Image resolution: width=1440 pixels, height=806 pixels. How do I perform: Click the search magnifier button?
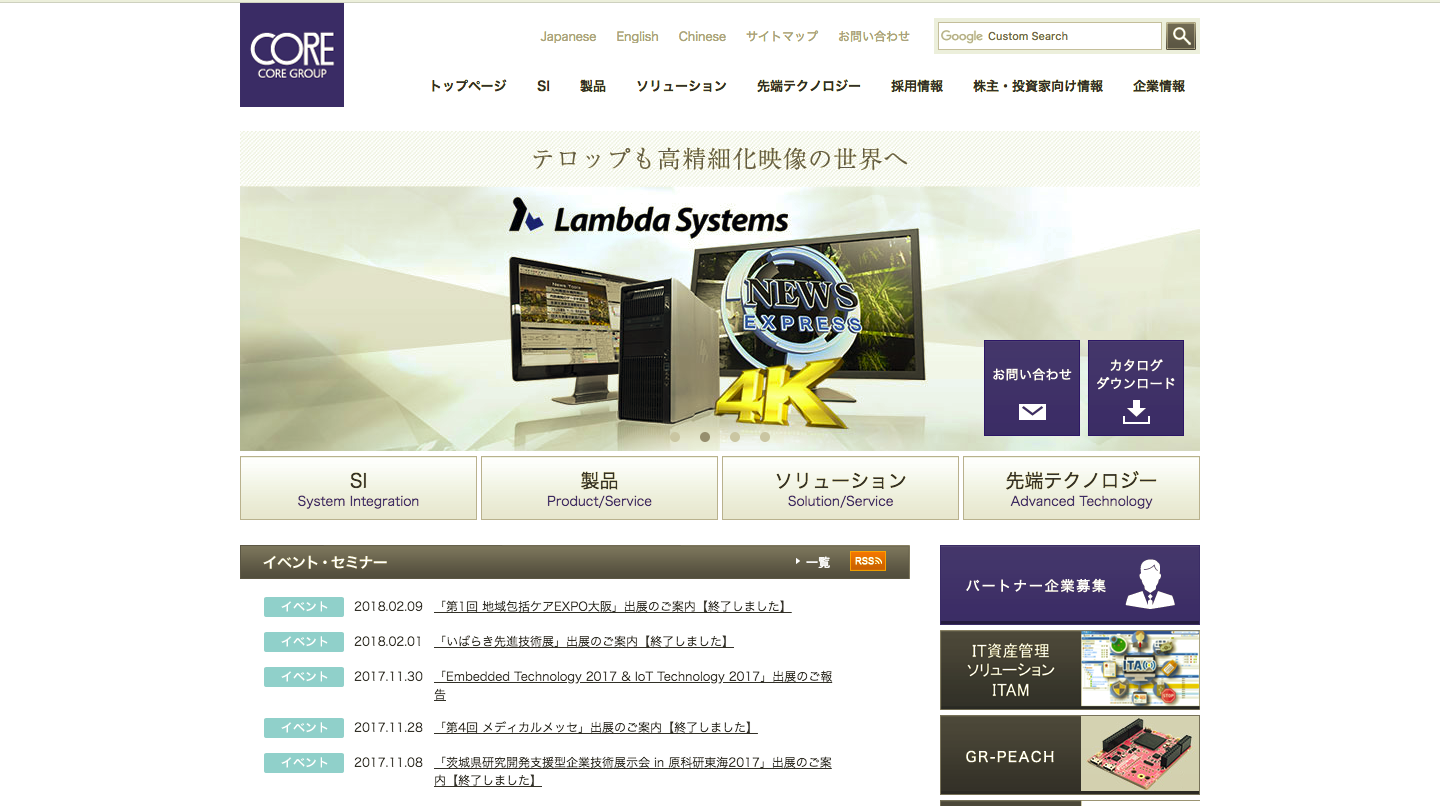(1181, 36)
